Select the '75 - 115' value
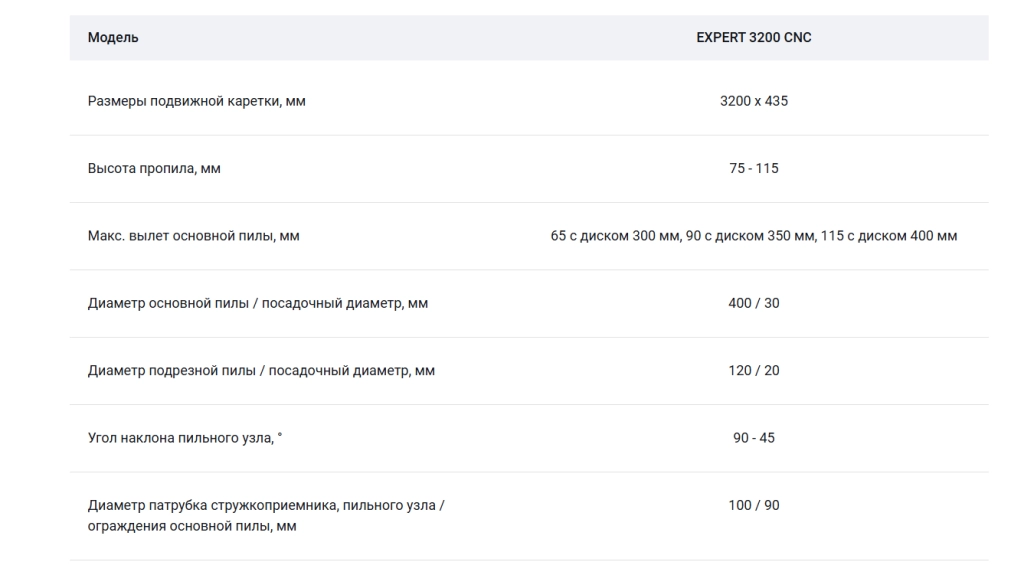This screenshot has height=575, width=1024. (x=754, y=169)
